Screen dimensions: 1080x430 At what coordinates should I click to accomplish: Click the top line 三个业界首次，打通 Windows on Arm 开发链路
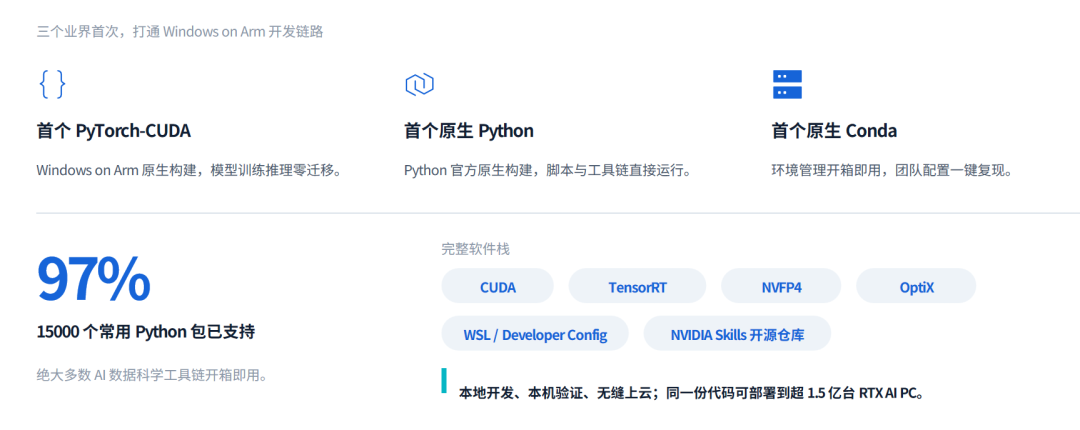tap(180, 32)
